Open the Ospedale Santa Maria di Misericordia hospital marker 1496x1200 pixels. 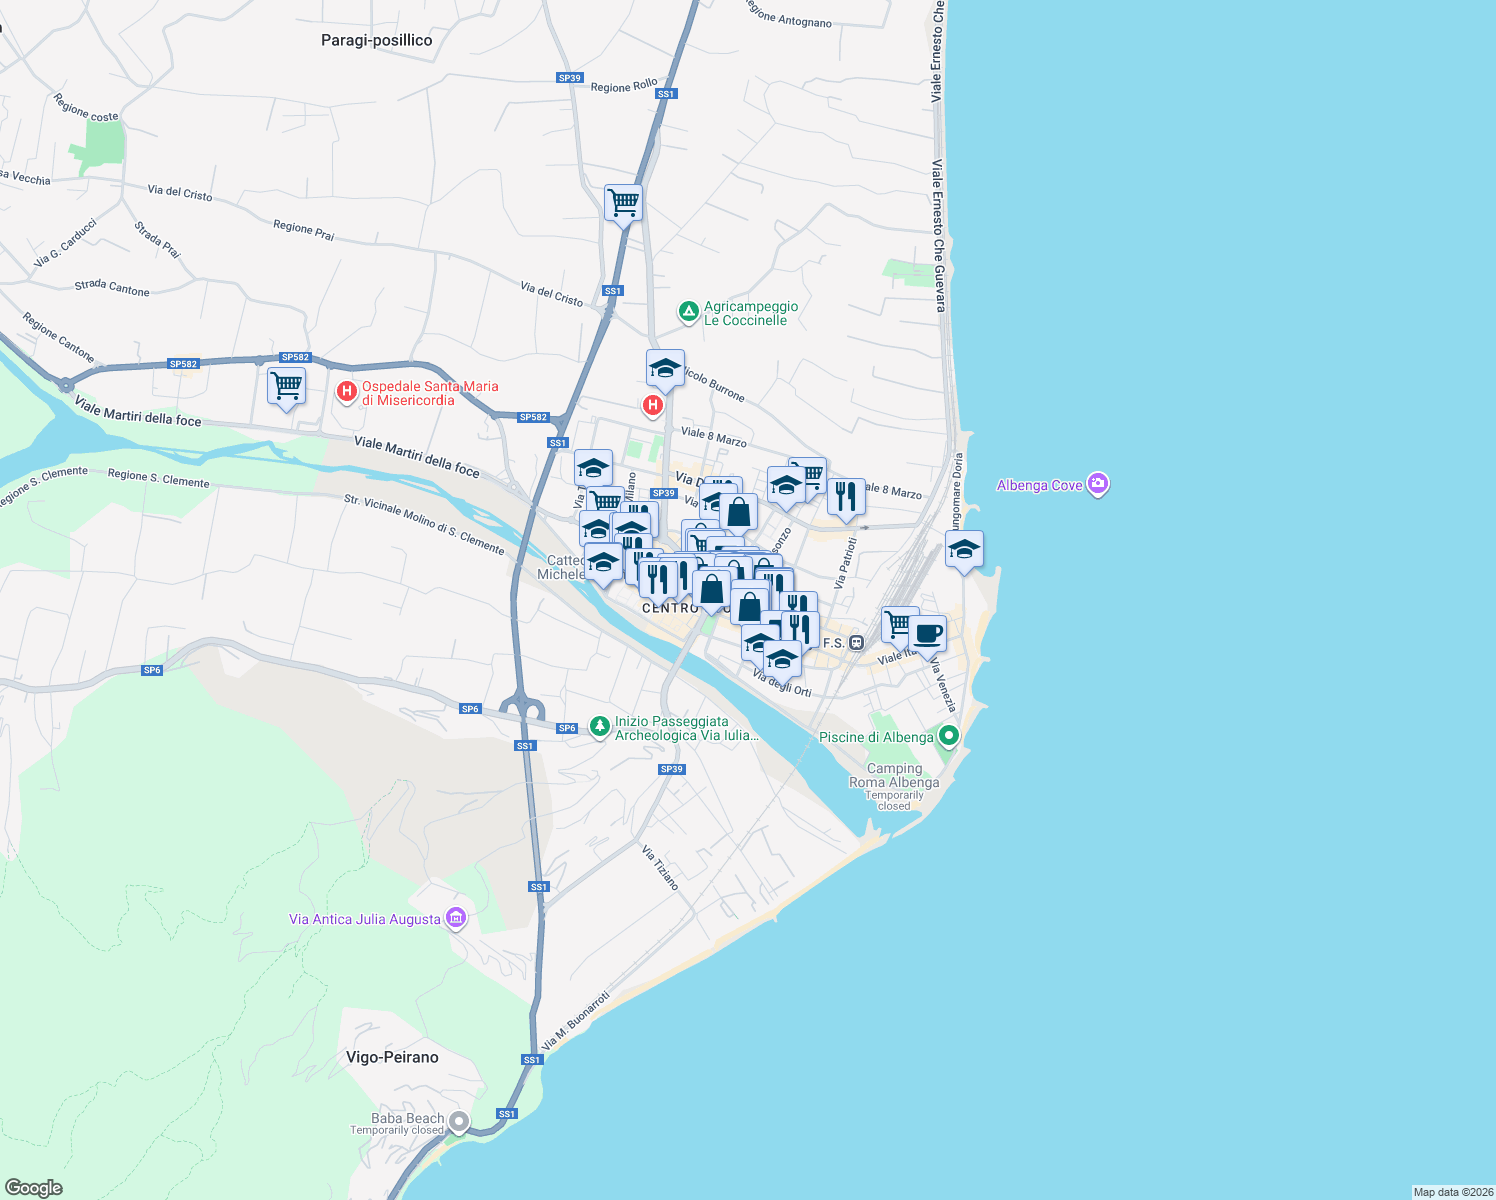click(x=347, y=391)
